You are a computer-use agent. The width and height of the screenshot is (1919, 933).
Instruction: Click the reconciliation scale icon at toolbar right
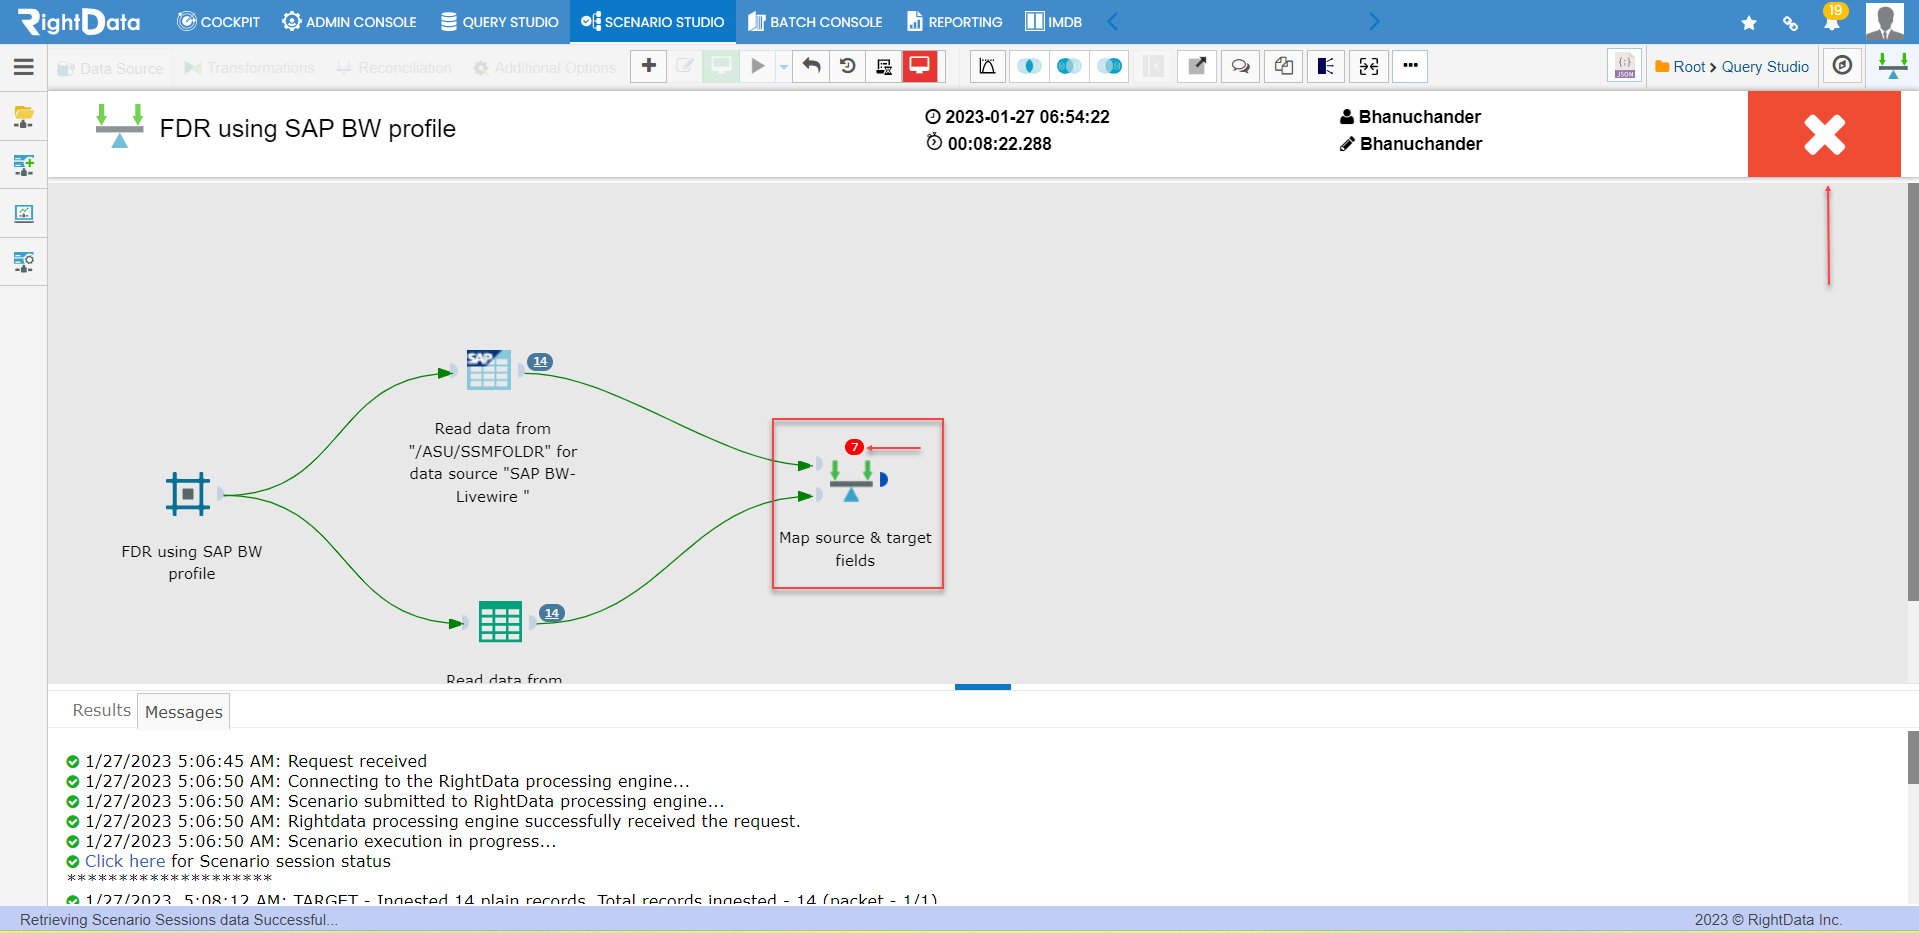click(x=1892, y=66)
